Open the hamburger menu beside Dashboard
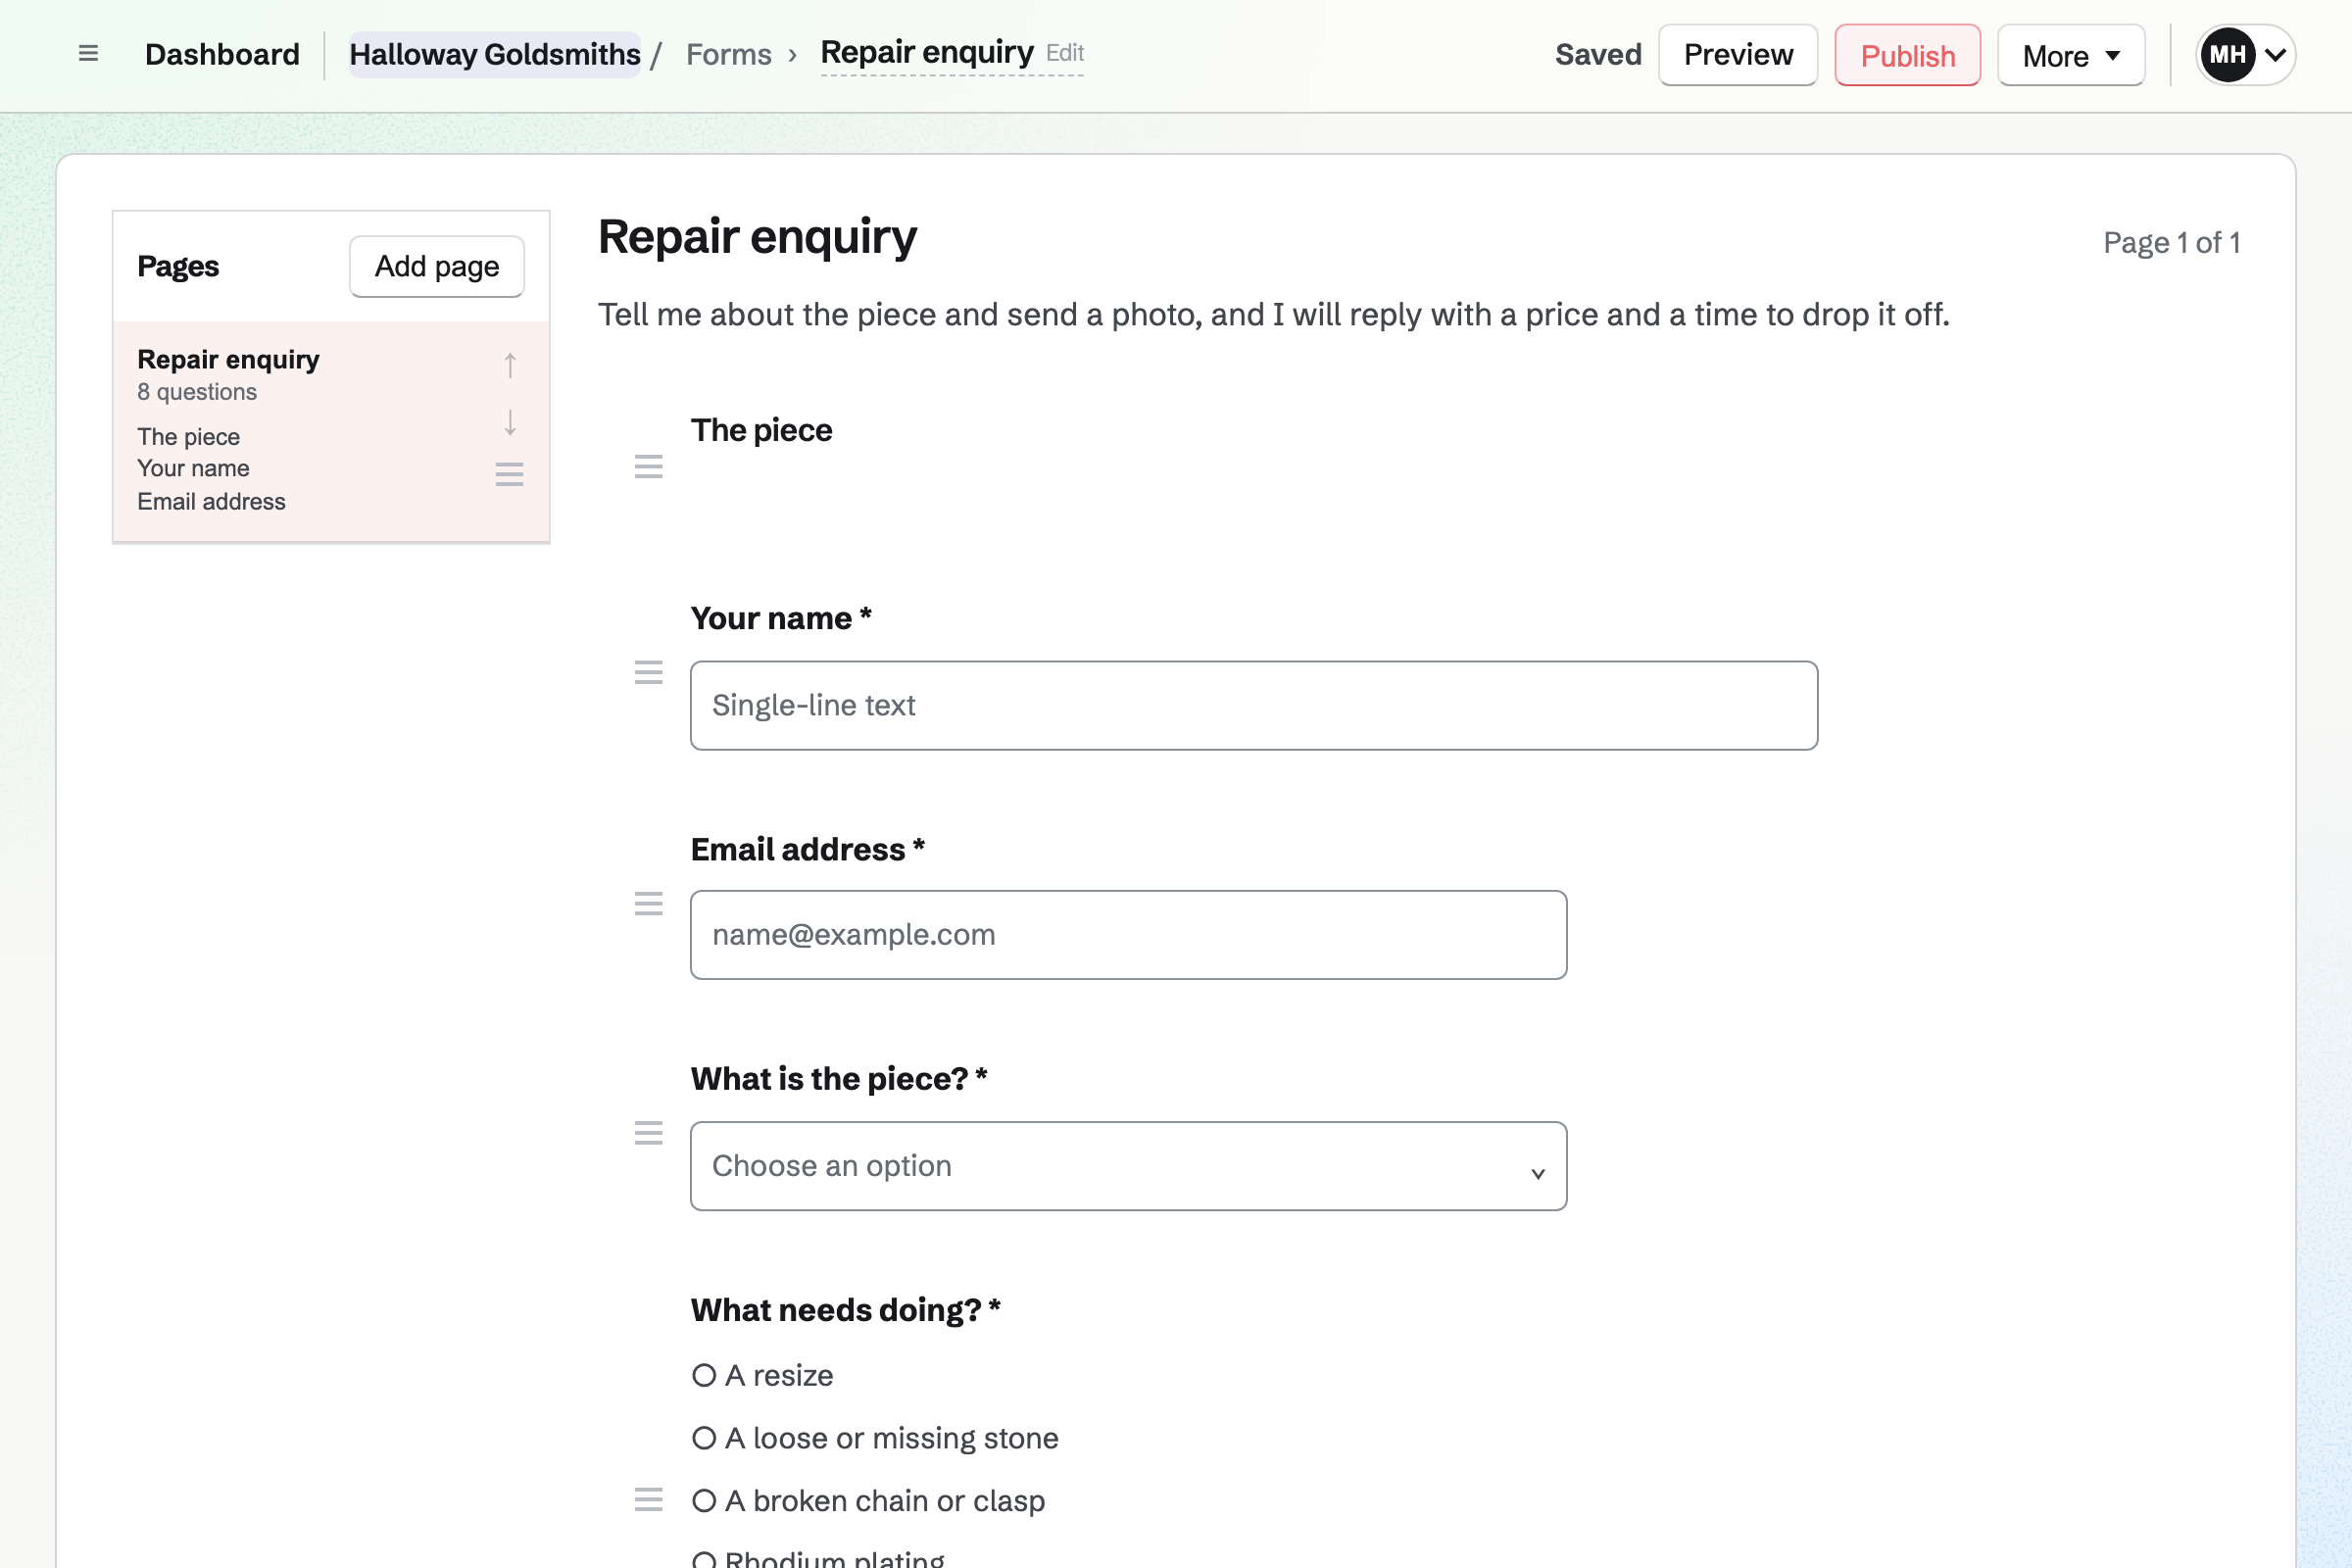The height and width of the screenshot is (1568, 2352). [88, 54]
